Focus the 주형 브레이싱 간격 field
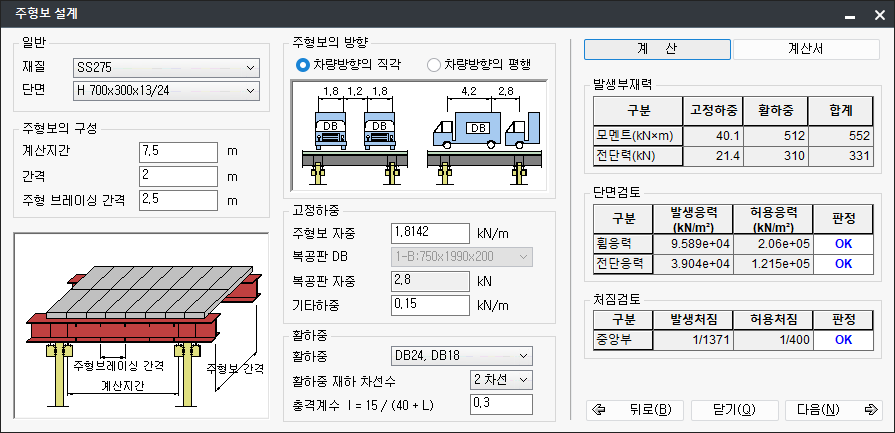895x433 pixels. click(x=178, y=200)
